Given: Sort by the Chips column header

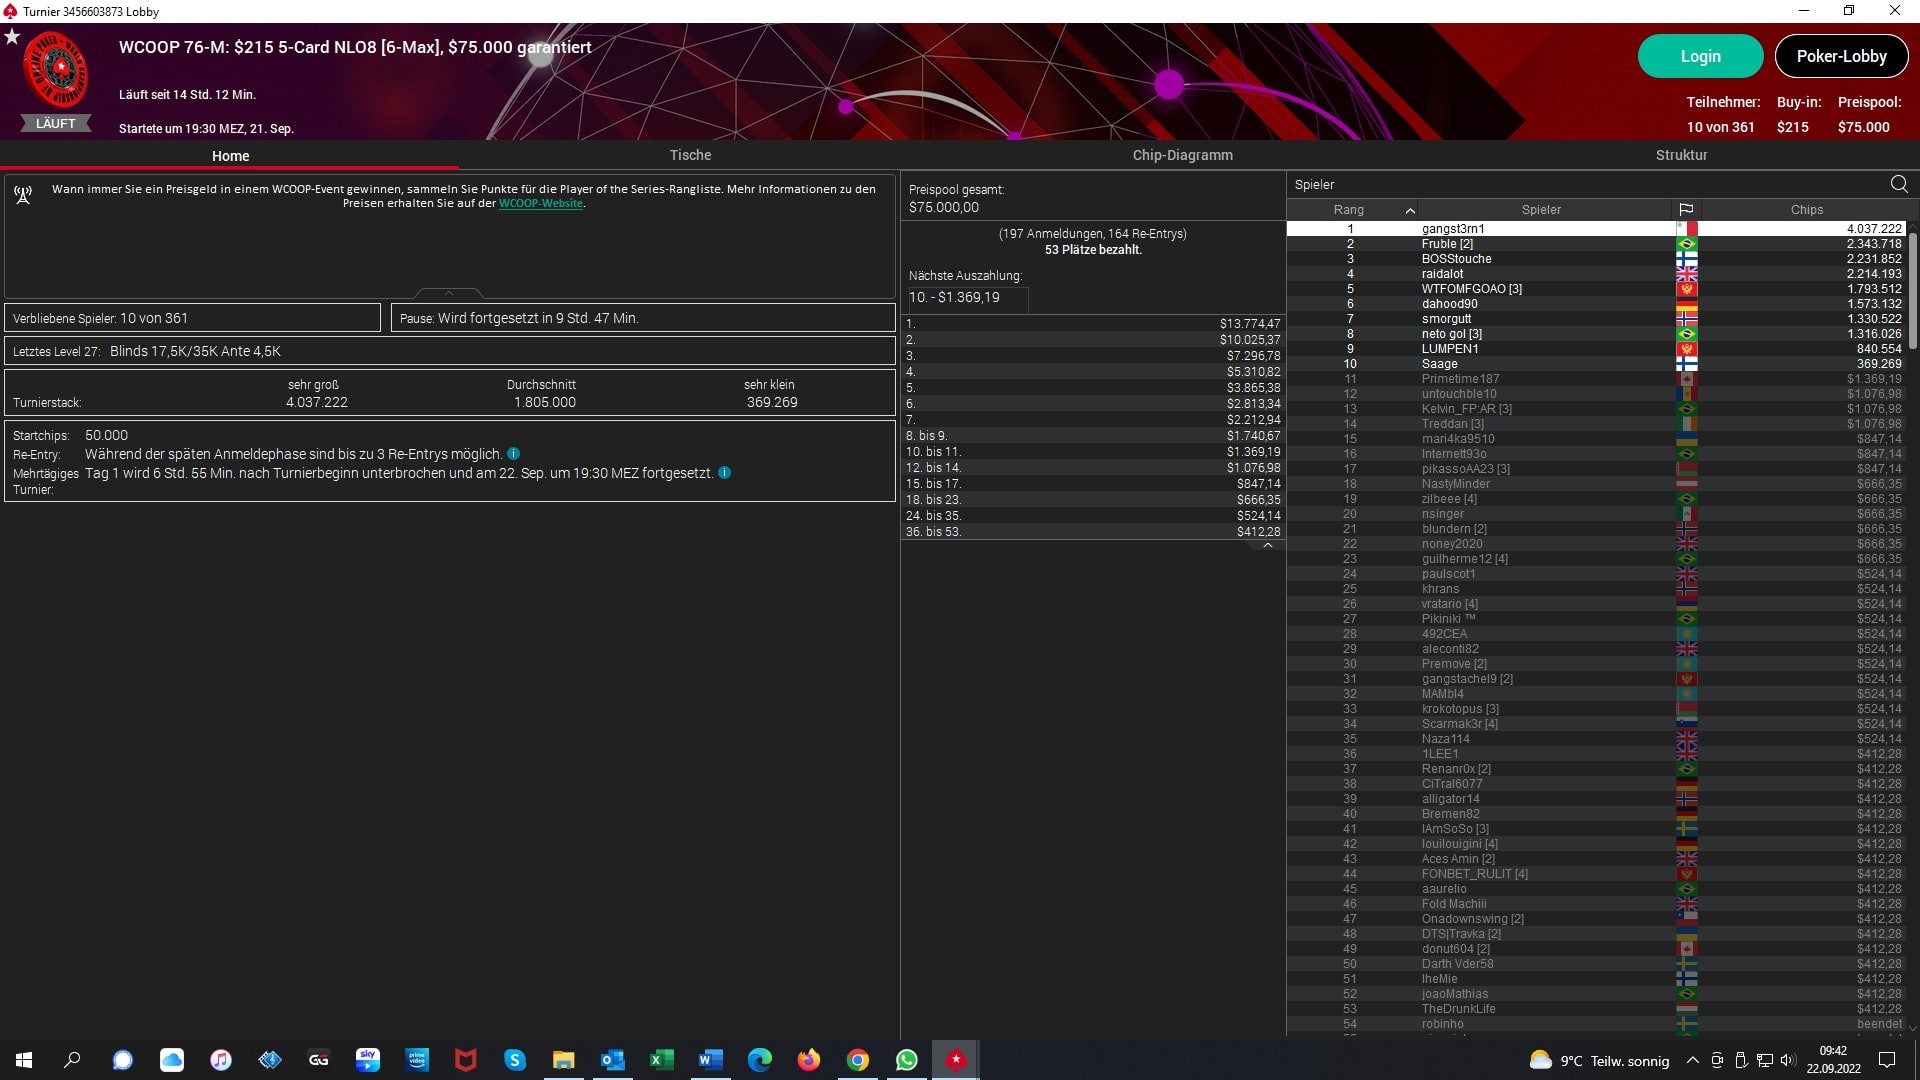Looking at the screenshot, I should (x=1806, y=210).
